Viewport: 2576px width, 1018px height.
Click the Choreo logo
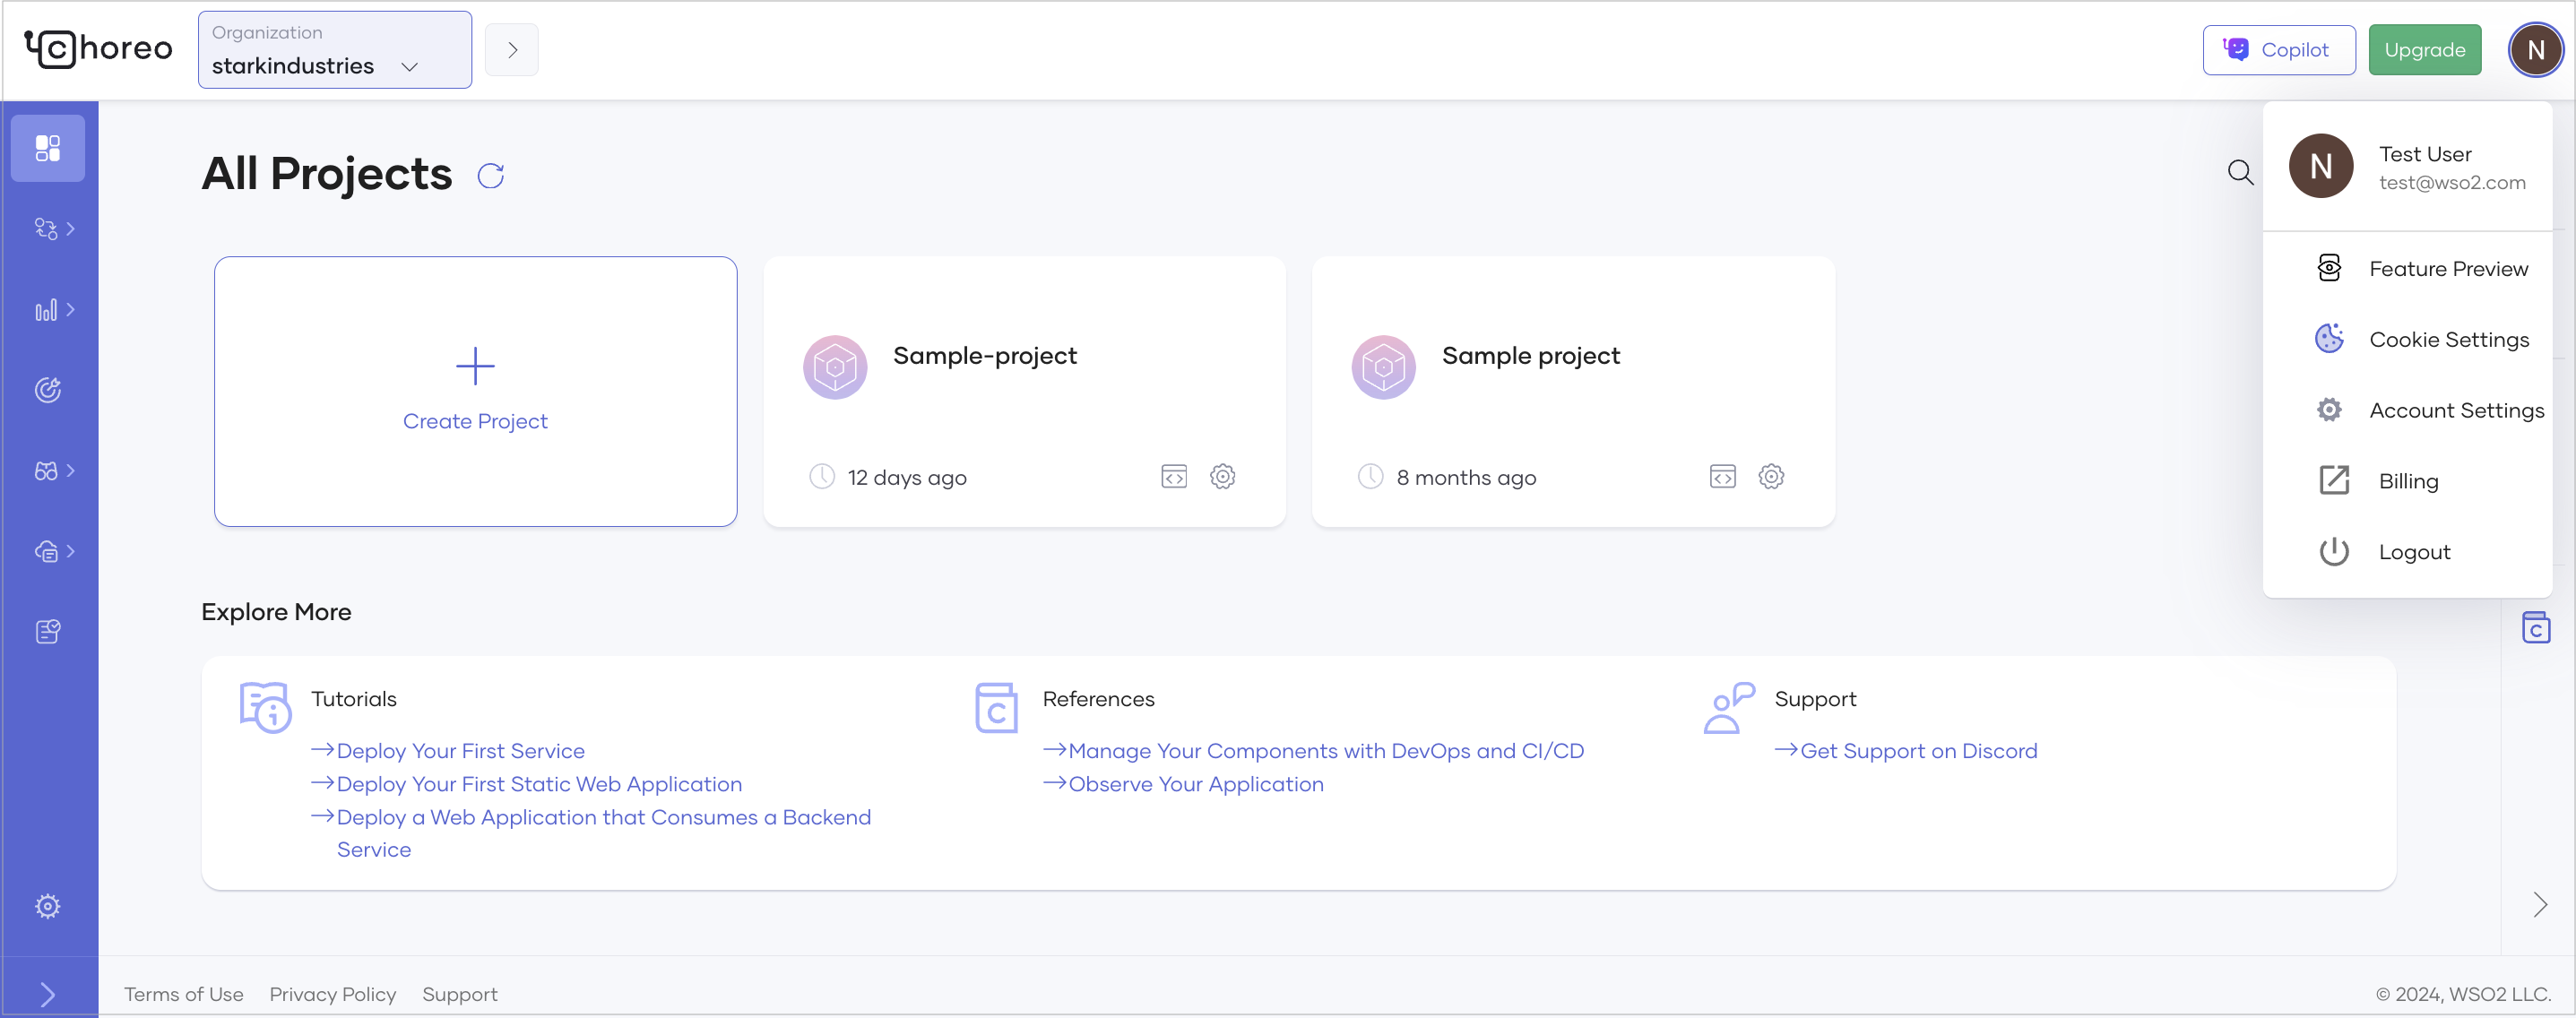pos(98,48)
